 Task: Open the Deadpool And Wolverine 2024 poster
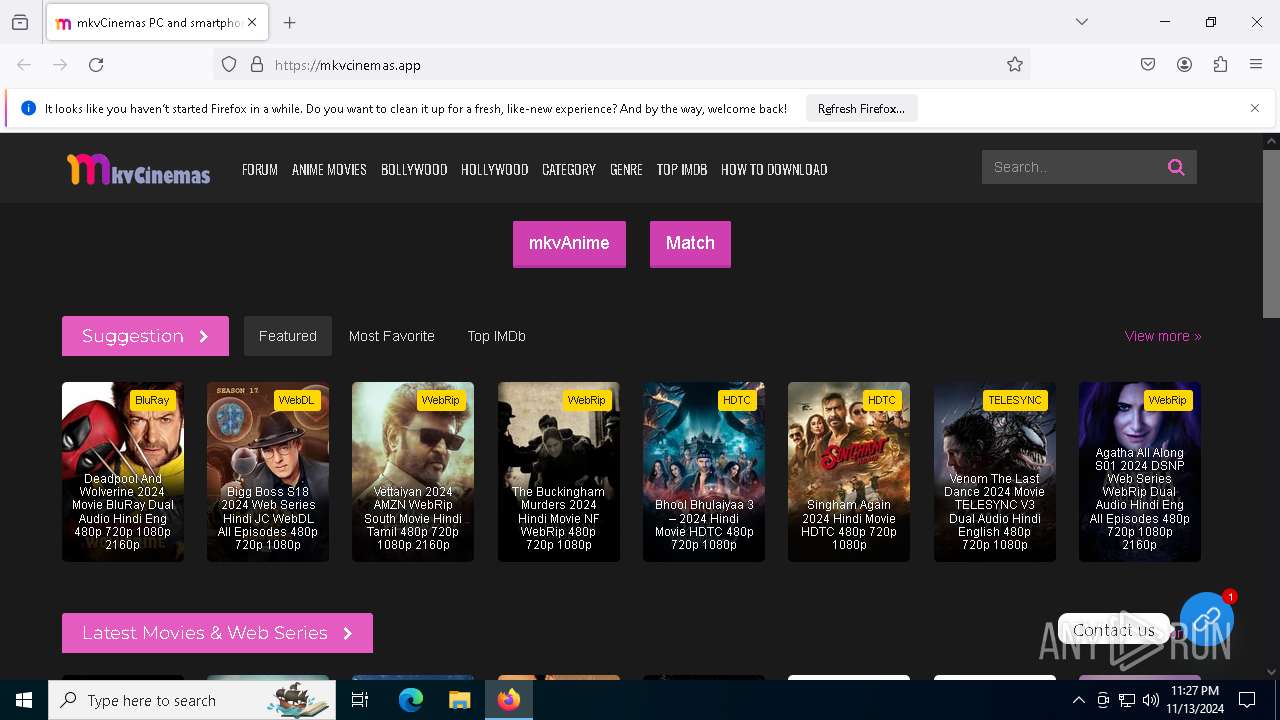tap(123, 472)
